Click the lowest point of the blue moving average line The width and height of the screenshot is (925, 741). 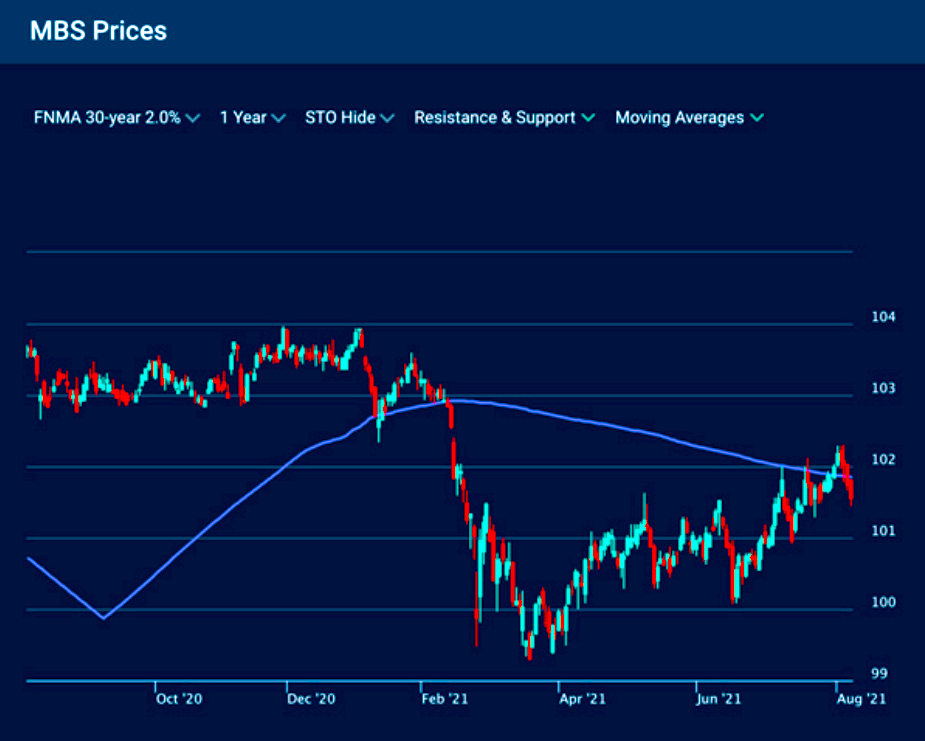(104, 618)
